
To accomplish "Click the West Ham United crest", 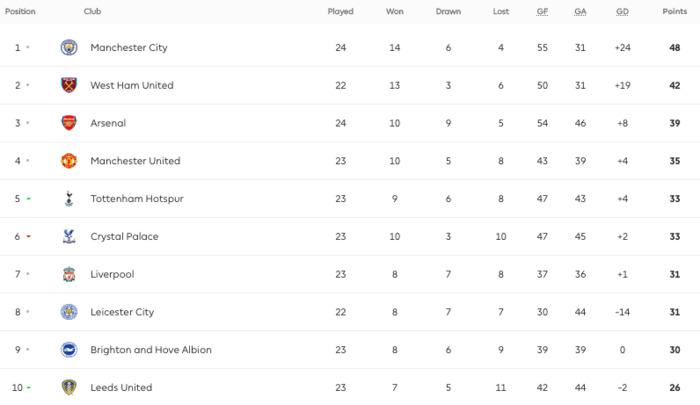I will [x=69, y=85].
